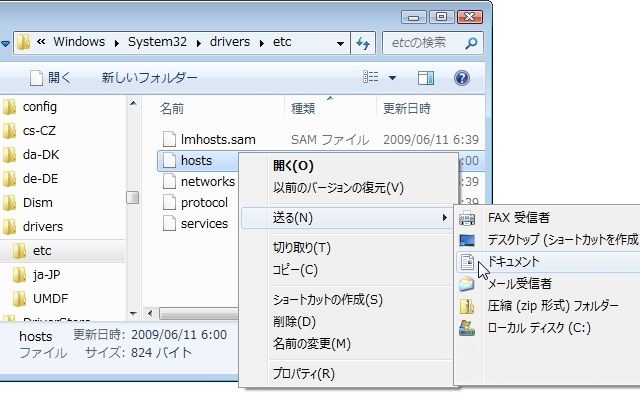Click the zip folder icon
This screenshot has width=640, height=393.
coord(467,306)
